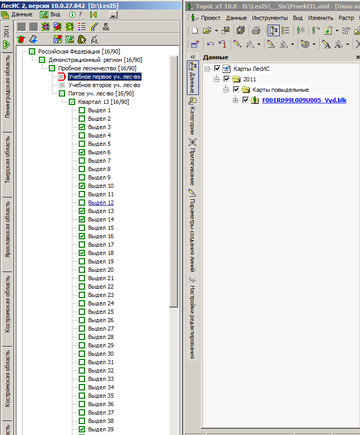Check the Выдел 1 checkbox

(82, 110)
